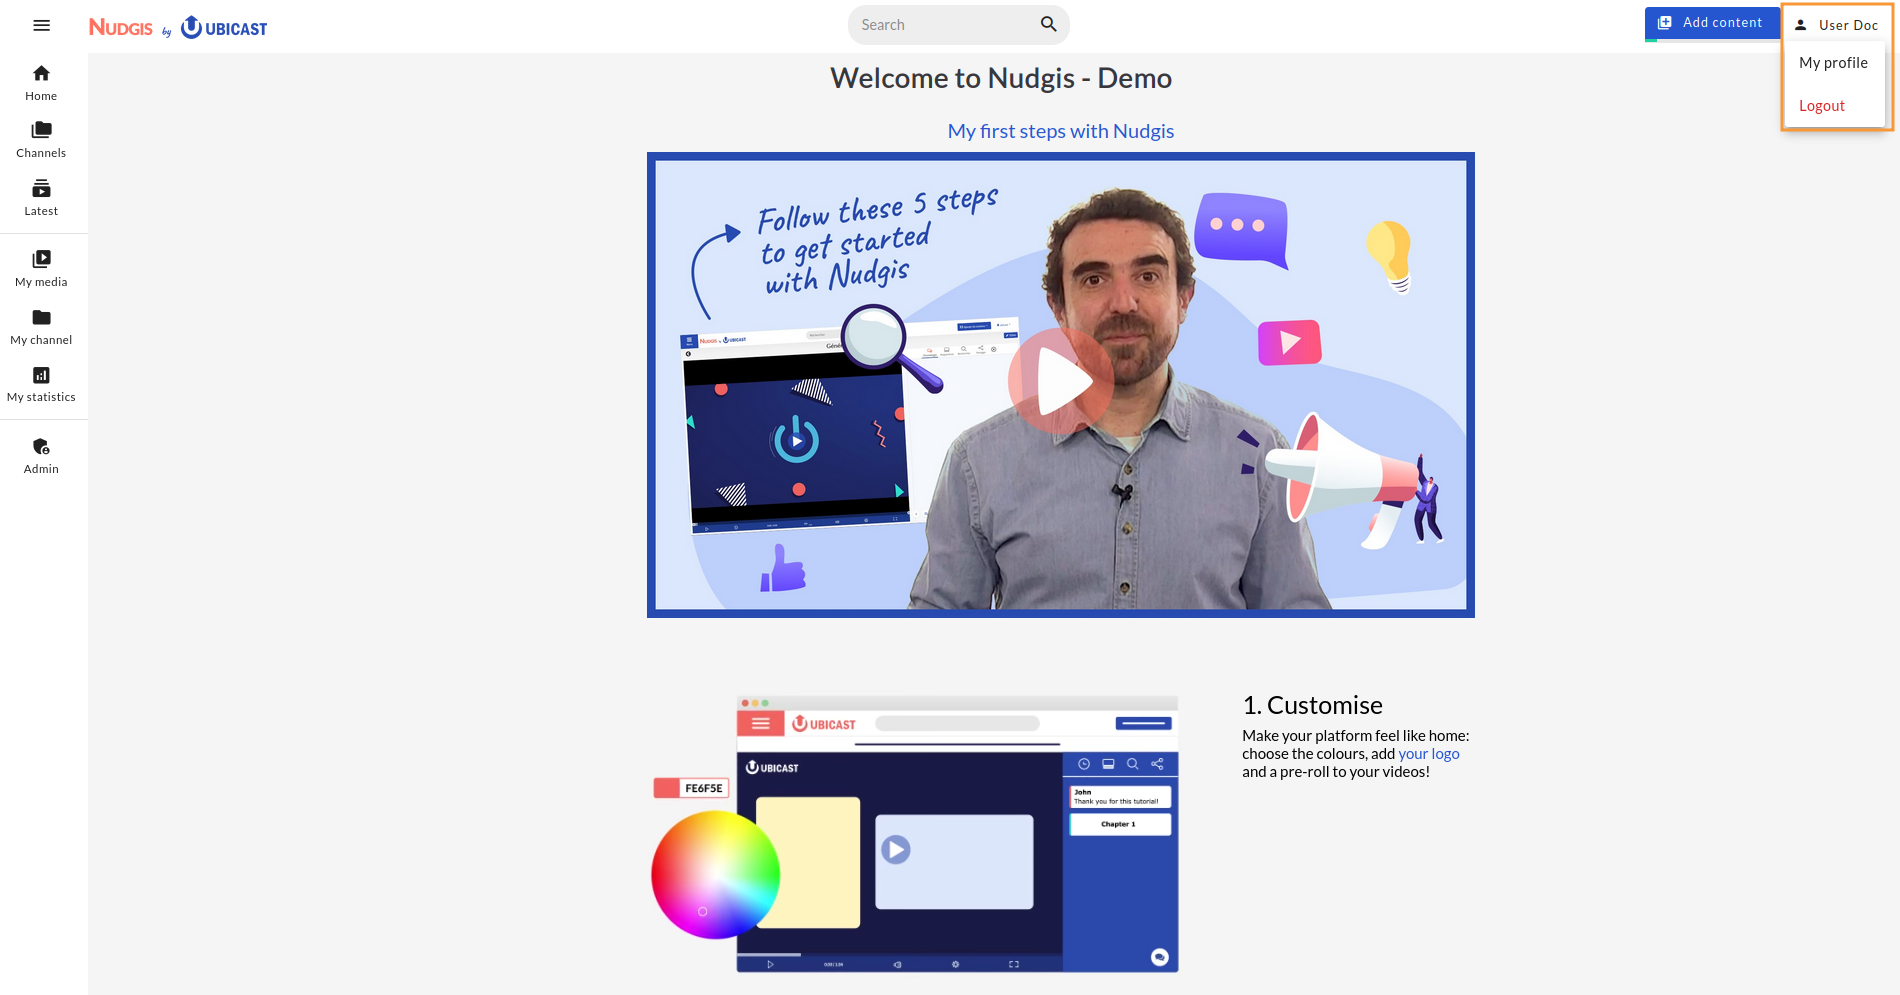Click the Nudgis by UbiCast logo

(x=178, y=27)
